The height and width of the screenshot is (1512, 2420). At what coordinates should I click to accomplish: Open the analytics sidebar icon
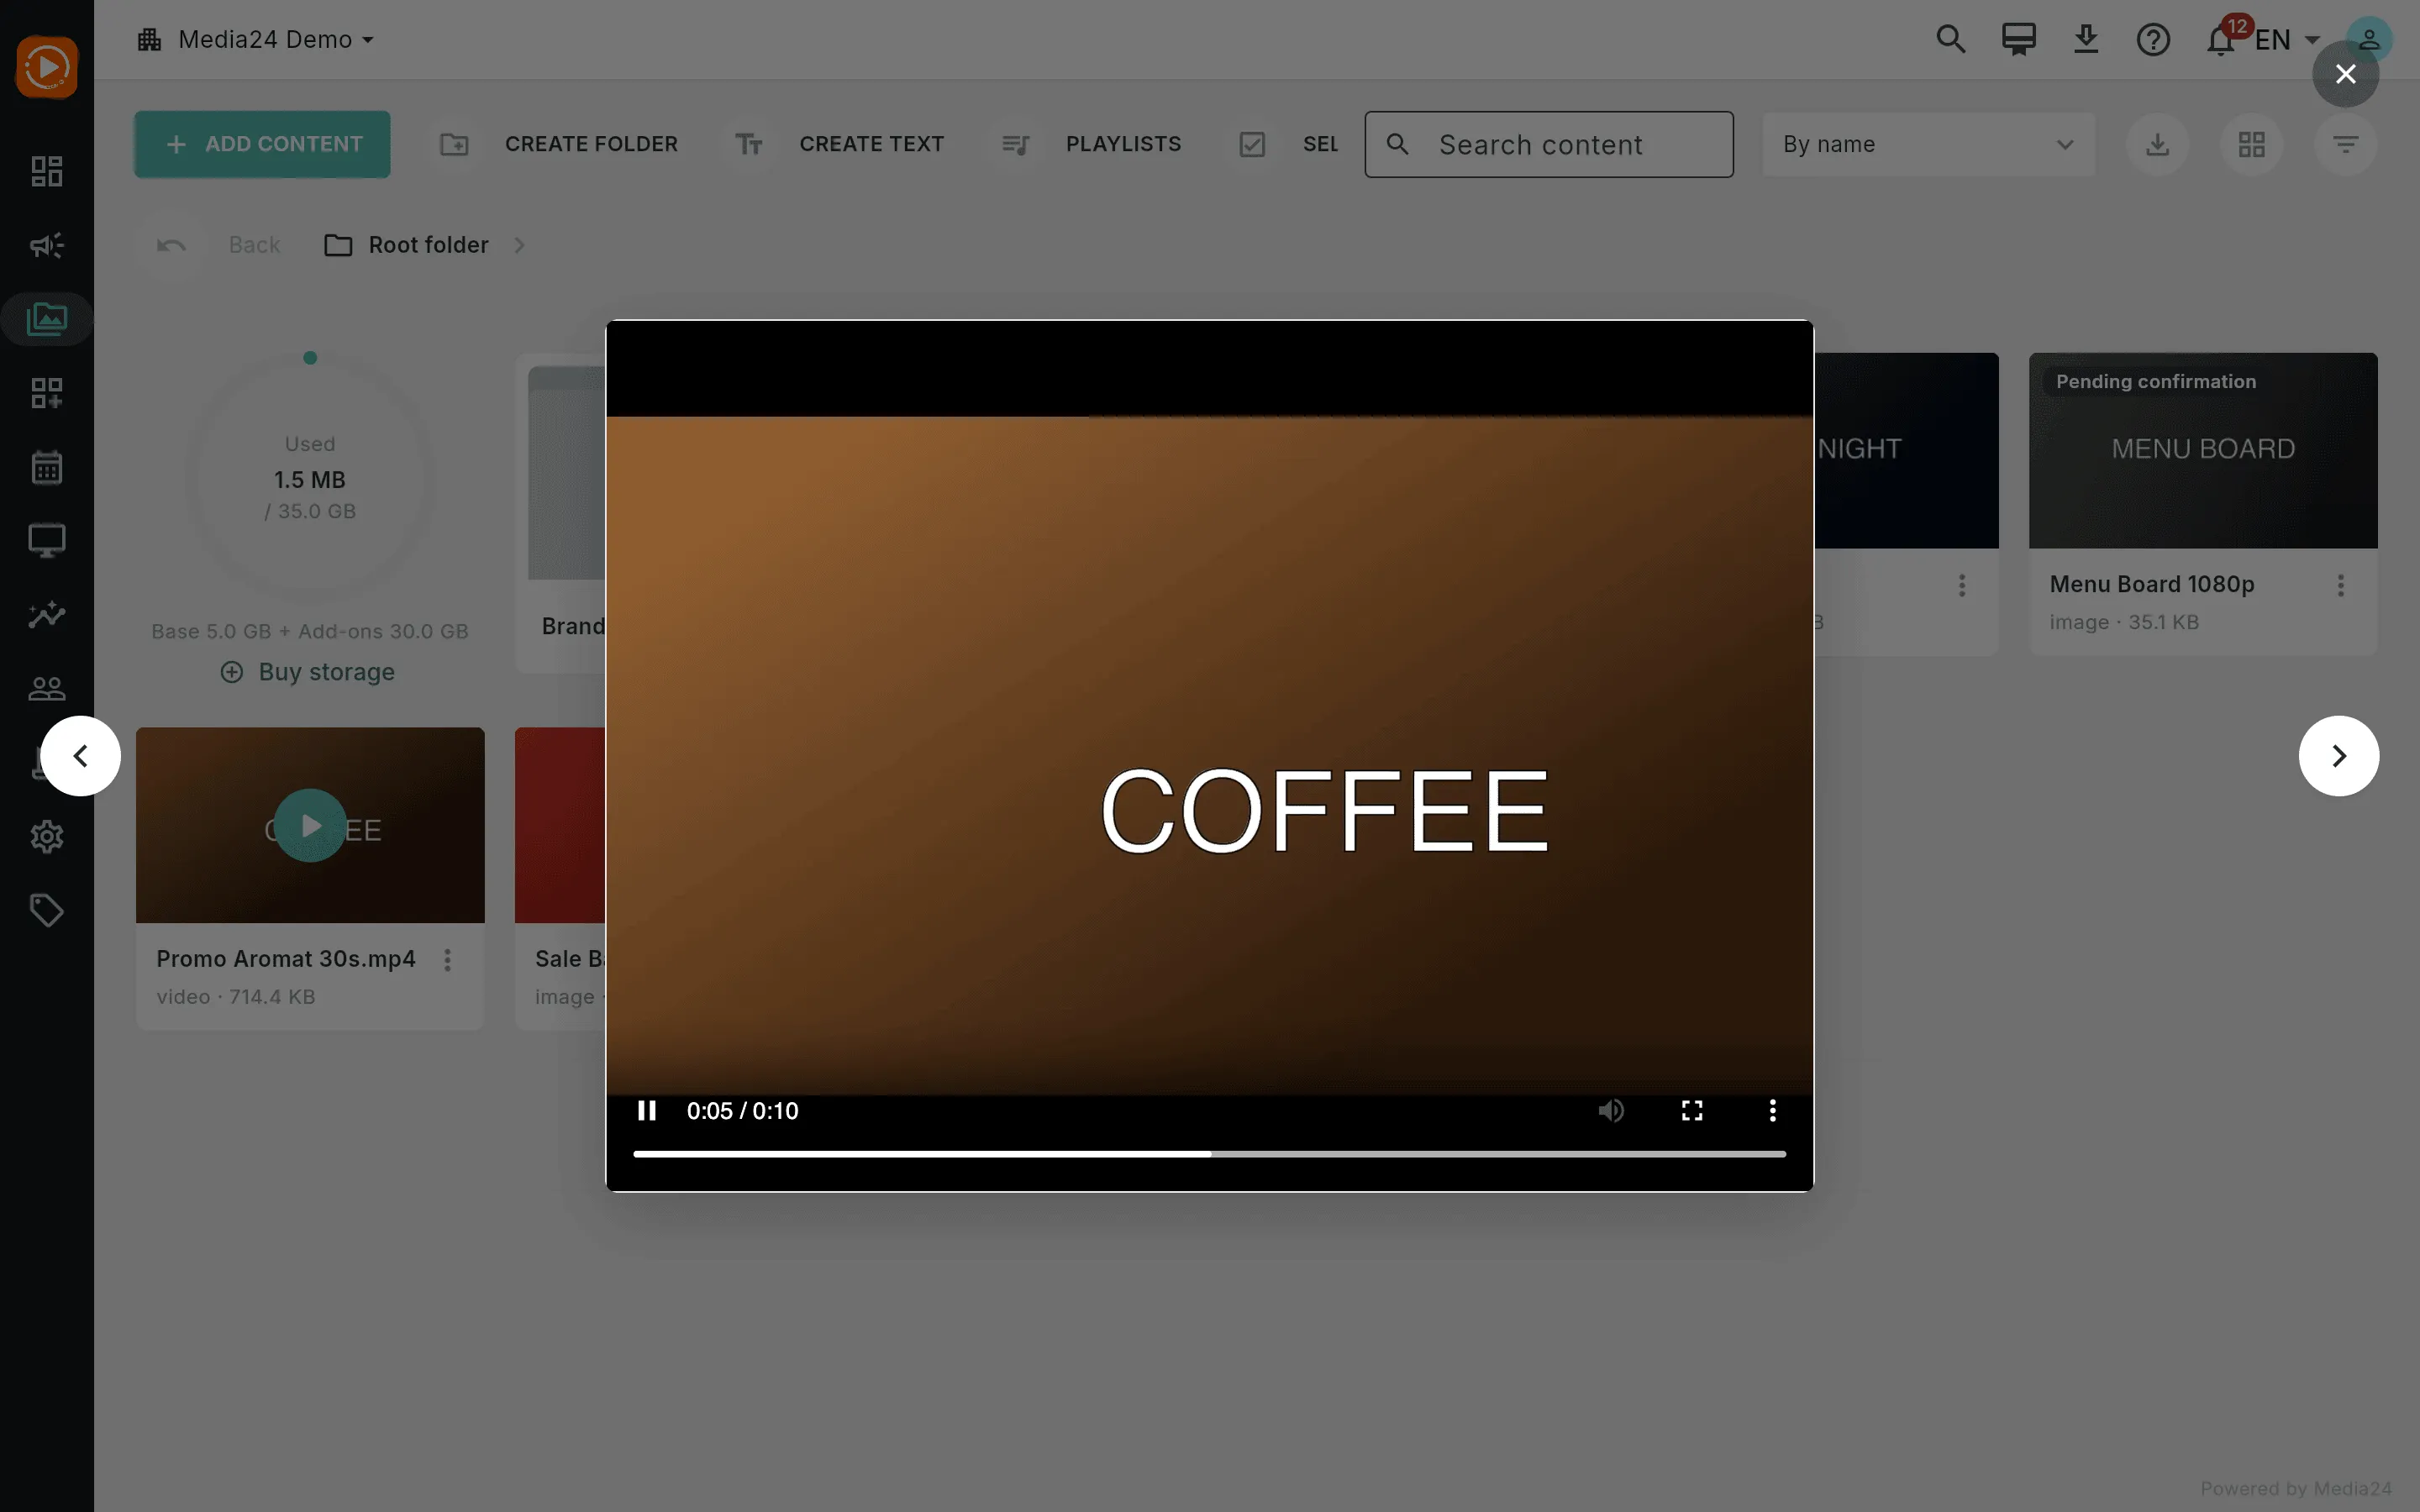pyautogui.click(x=46, y=614)
